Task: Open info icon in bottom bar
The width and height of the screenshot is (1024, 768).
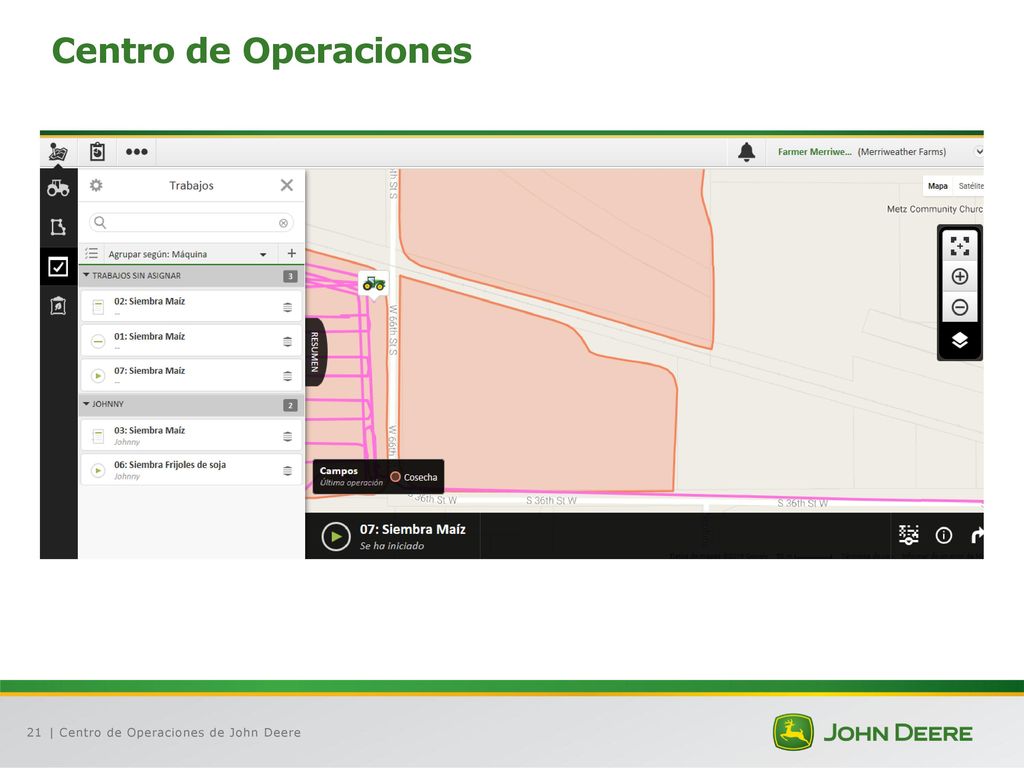Action: [944, 536]
